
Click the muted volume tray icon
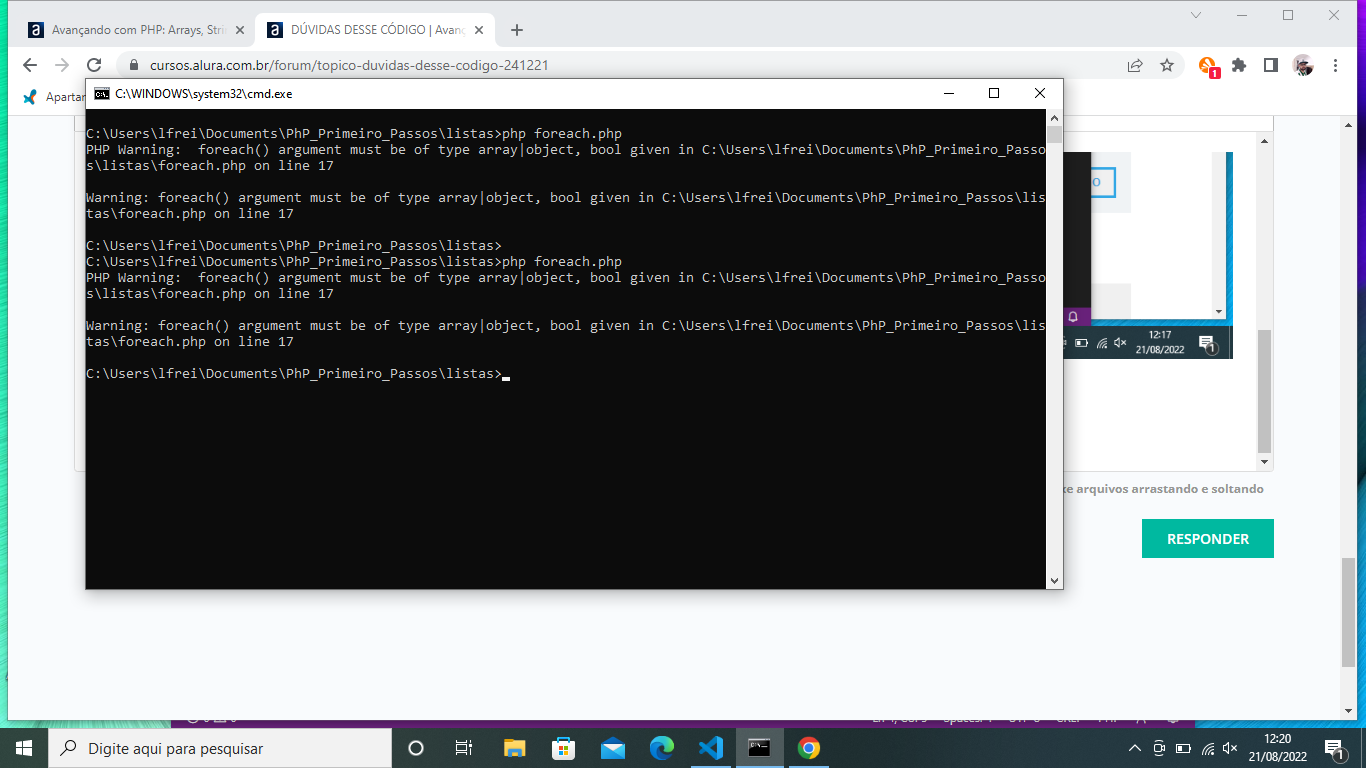point(1231,748)
